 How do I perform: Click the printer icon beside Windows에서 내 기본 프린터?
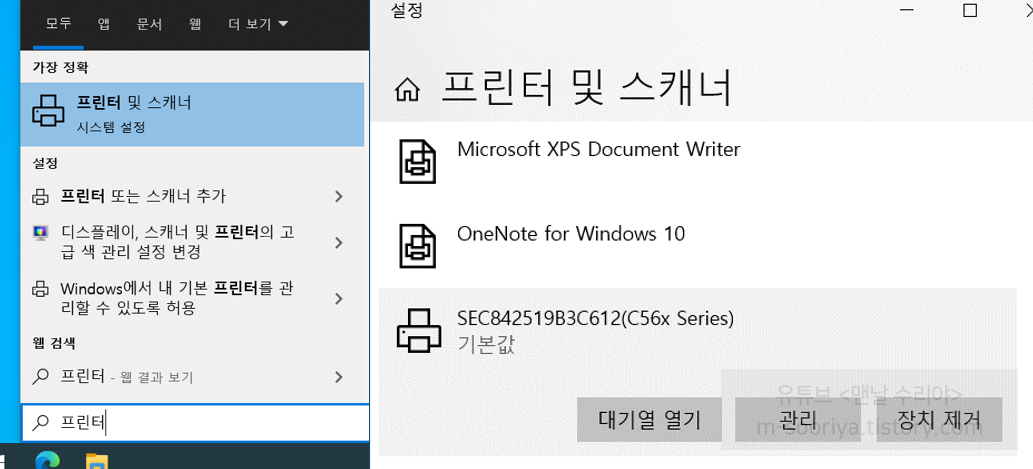41,289
